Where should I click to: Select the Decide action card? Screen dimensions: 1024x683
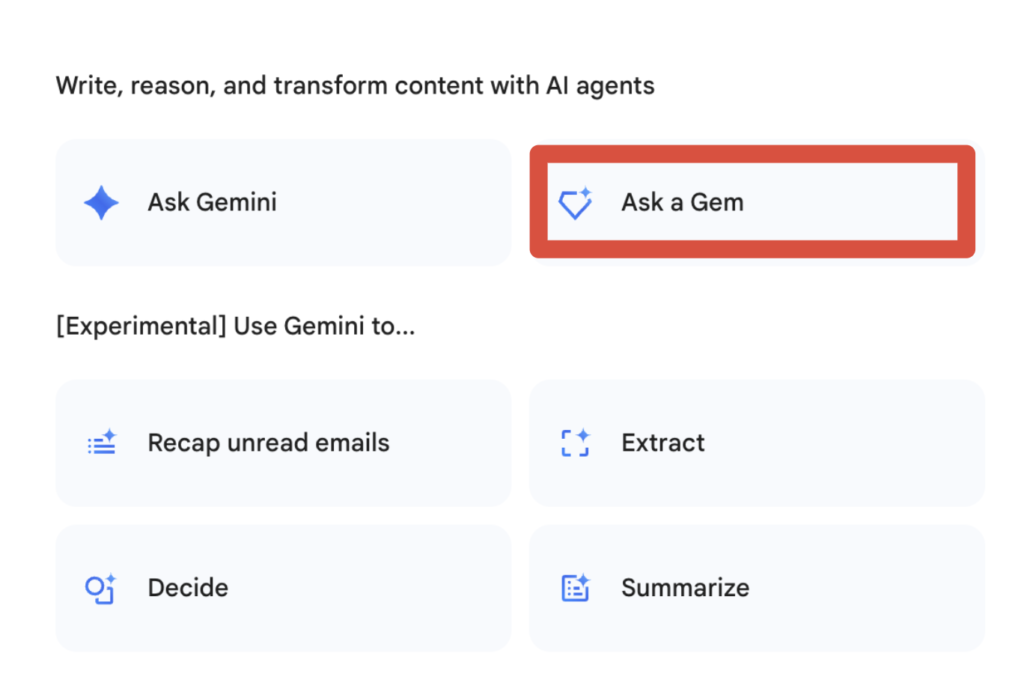pos(283,588)
